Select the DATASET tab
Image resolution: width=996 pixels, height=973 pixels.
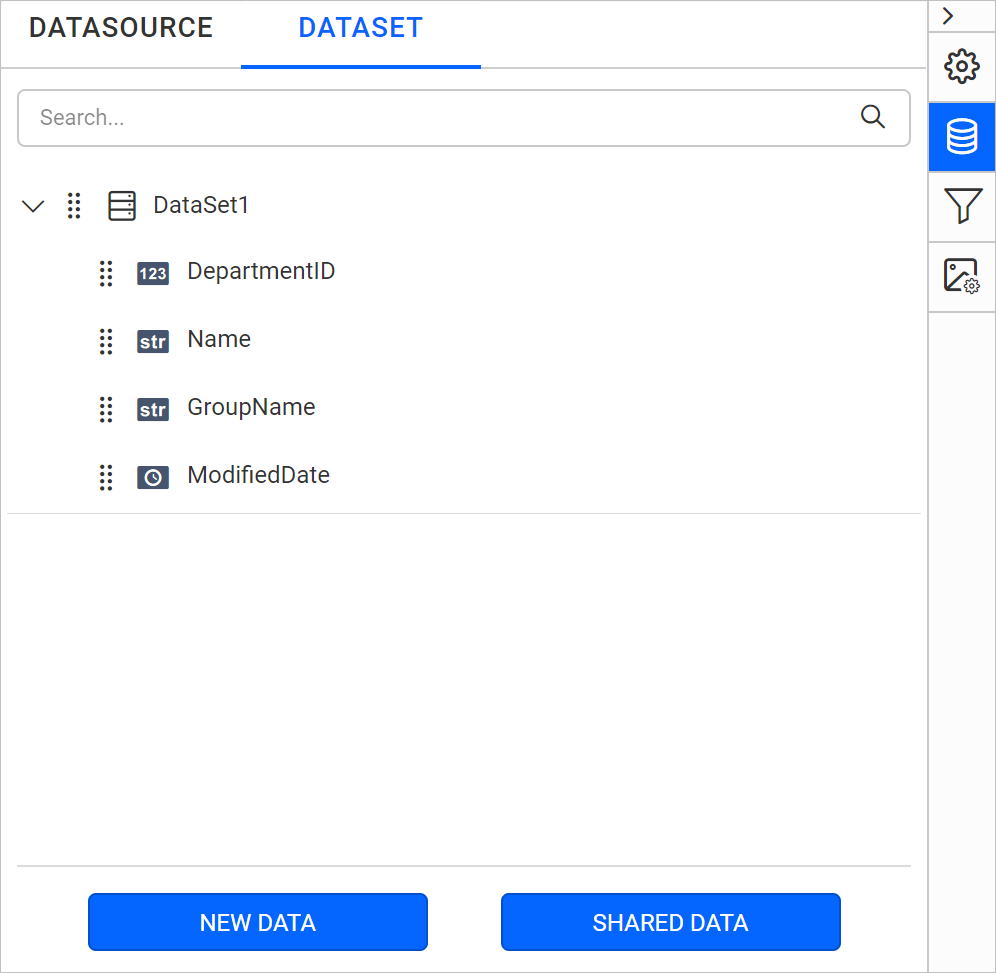point(360,28)
